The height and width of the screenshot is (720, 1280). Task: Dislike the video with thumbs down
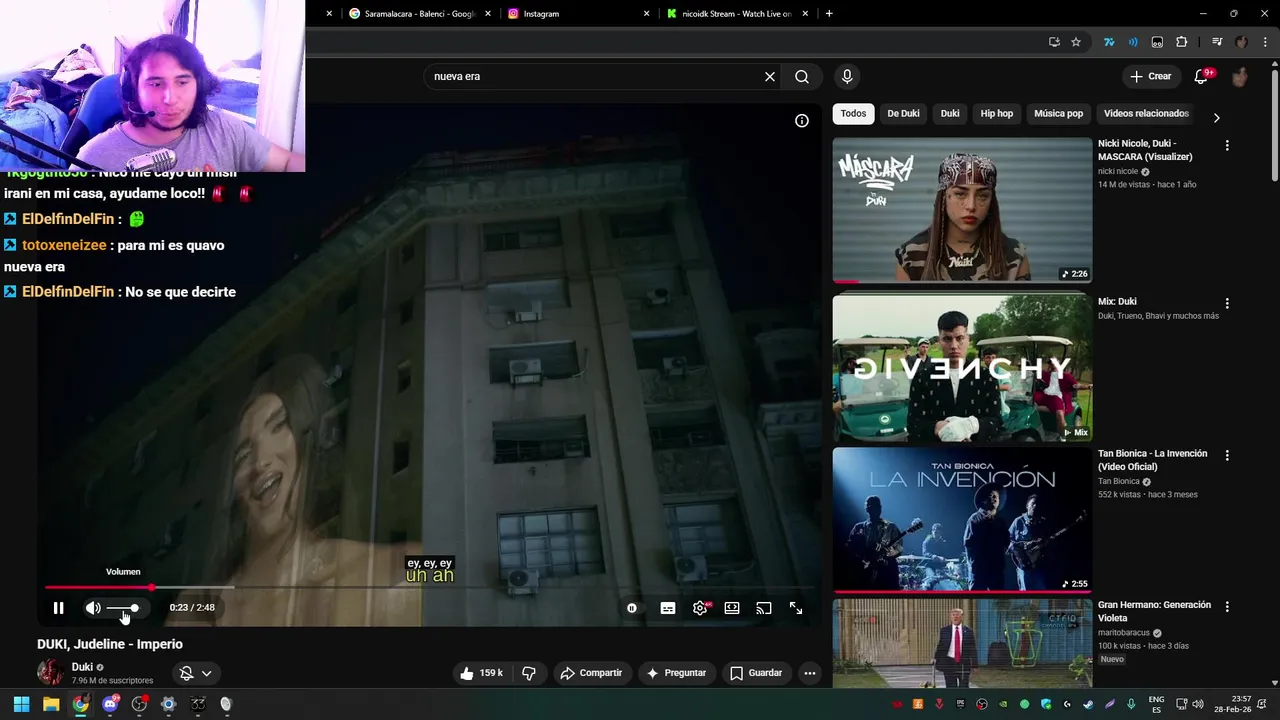(529, 673)
